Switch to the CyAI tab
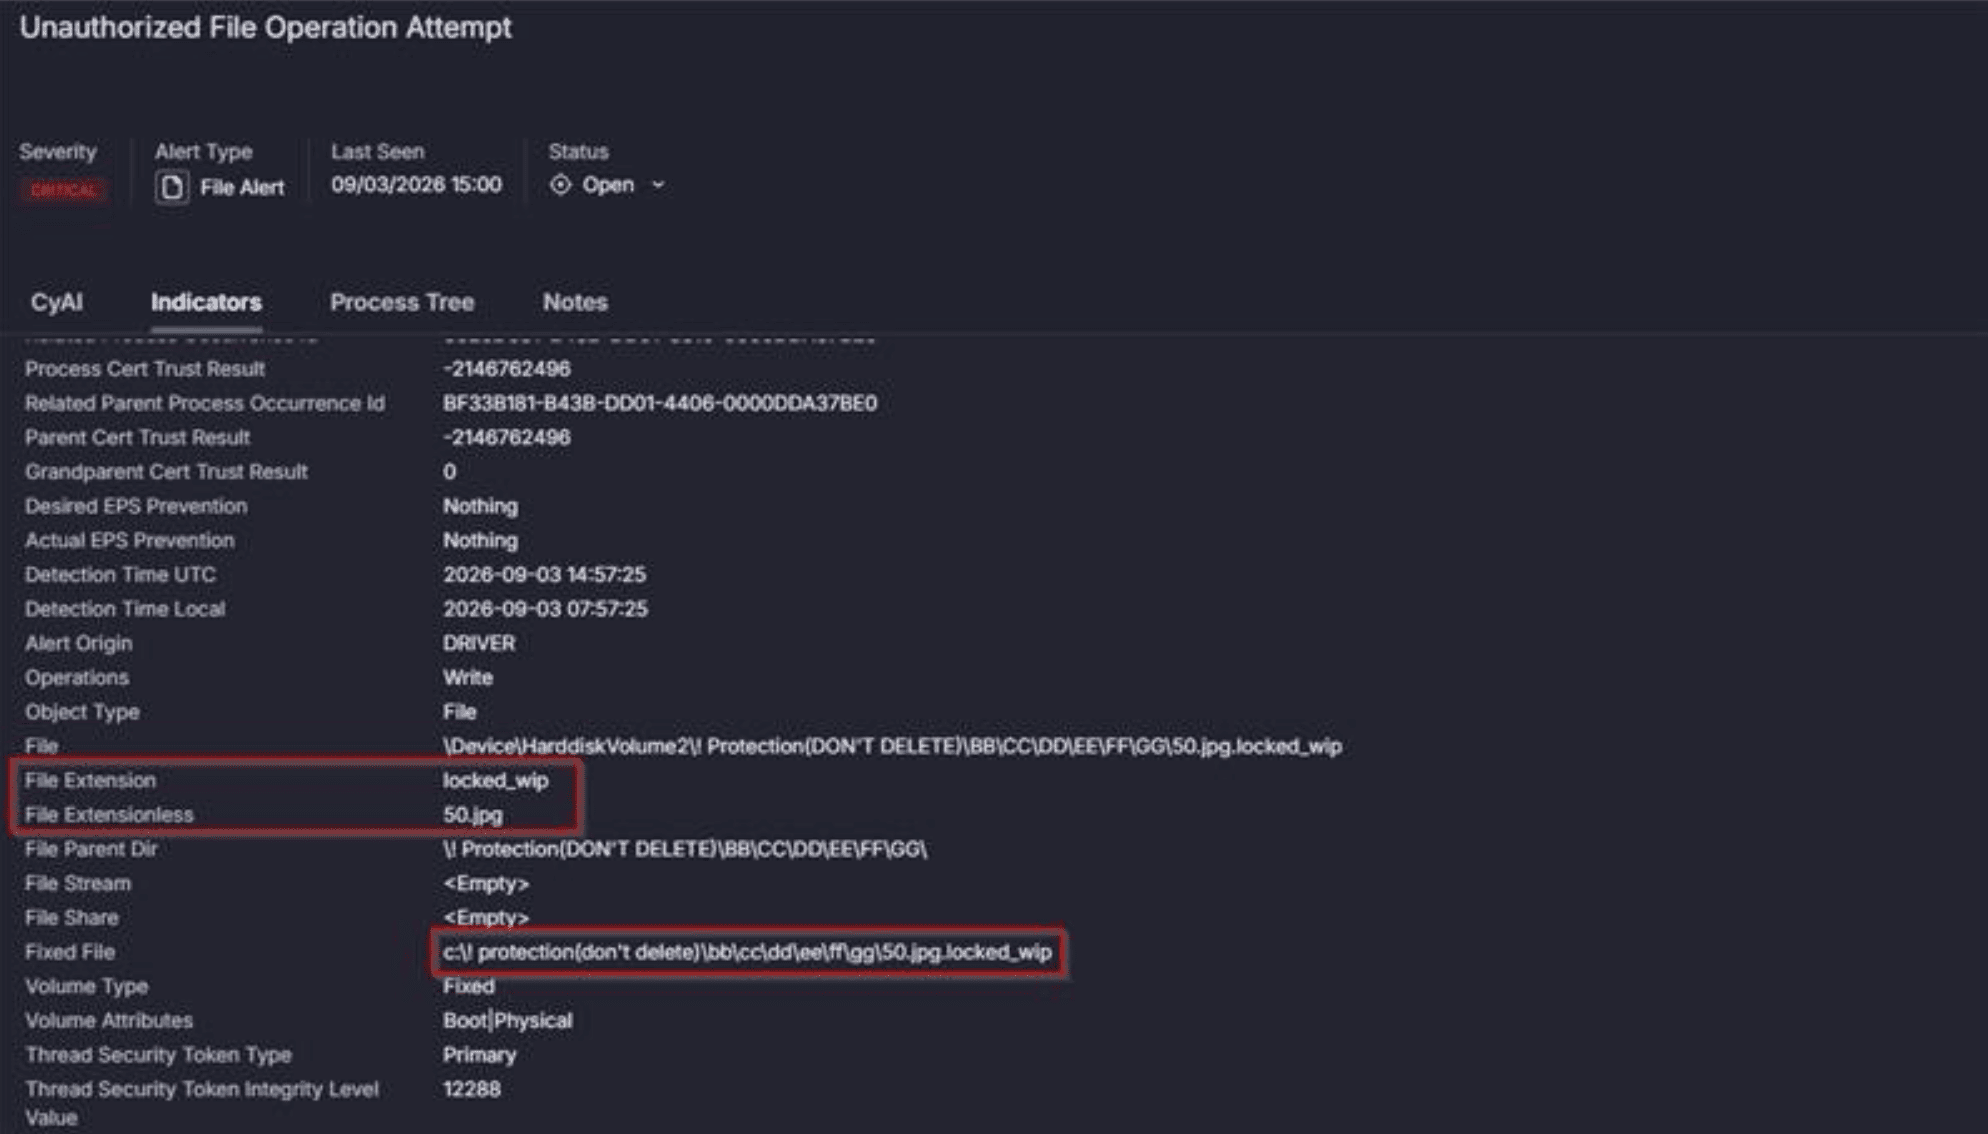 pyautogui.click(x=56, y=302)
